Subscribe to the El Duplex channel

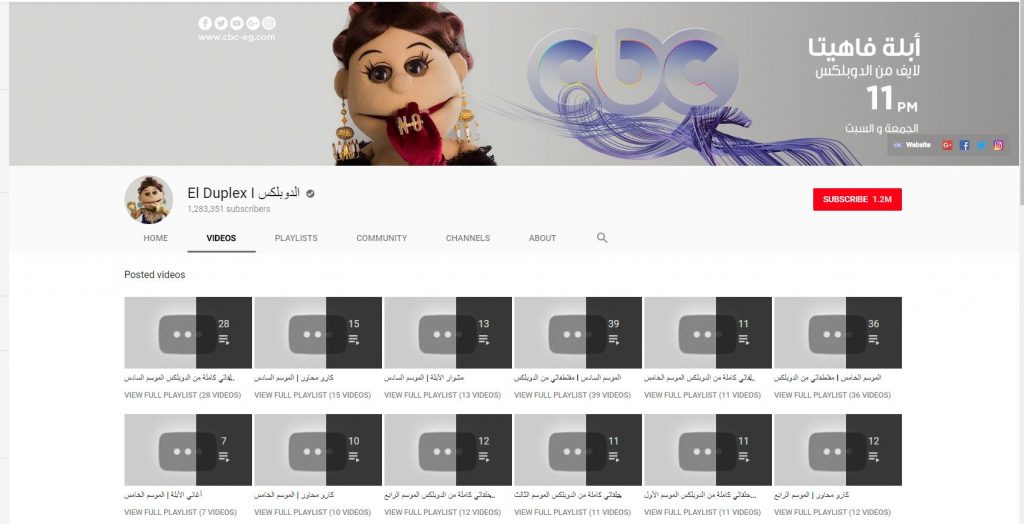(857, 199)
